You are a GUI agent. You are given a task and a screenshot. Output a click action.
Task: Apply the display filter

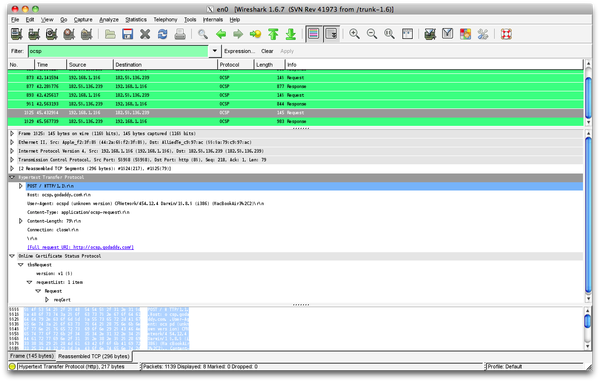click(287, 51)
